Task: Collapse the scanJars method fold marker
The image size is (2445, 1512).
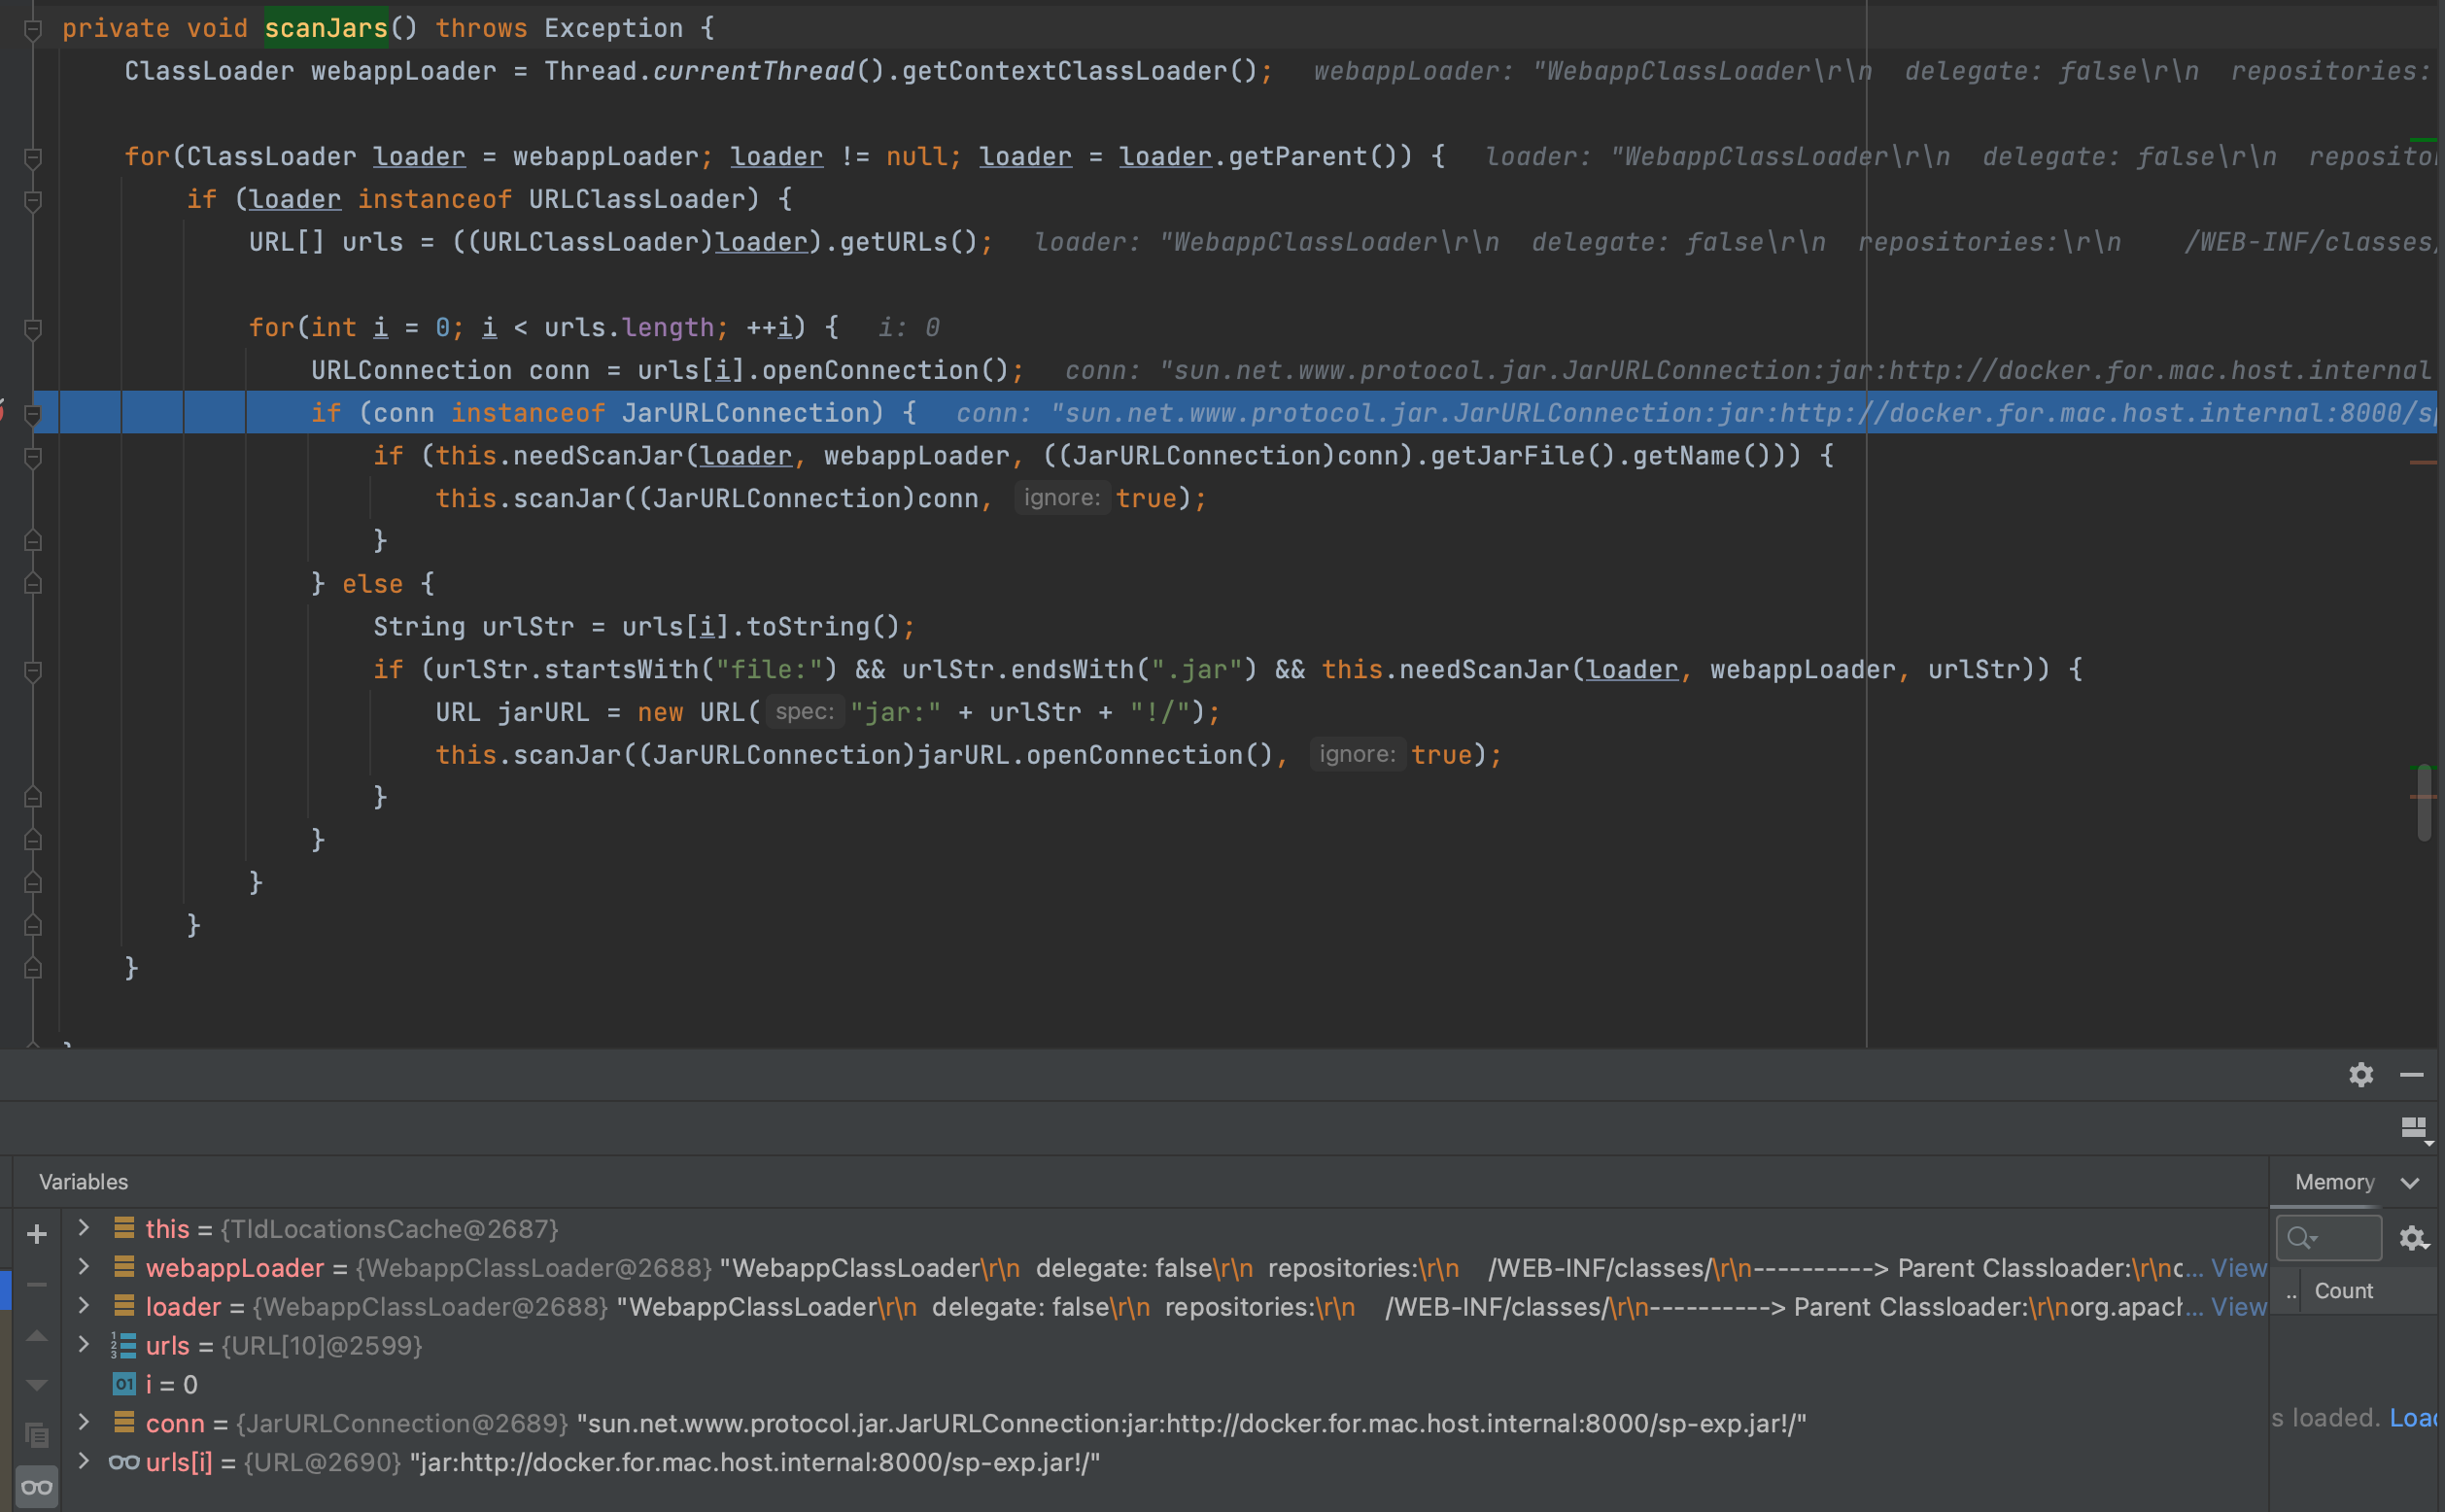Action: point(33,29)
